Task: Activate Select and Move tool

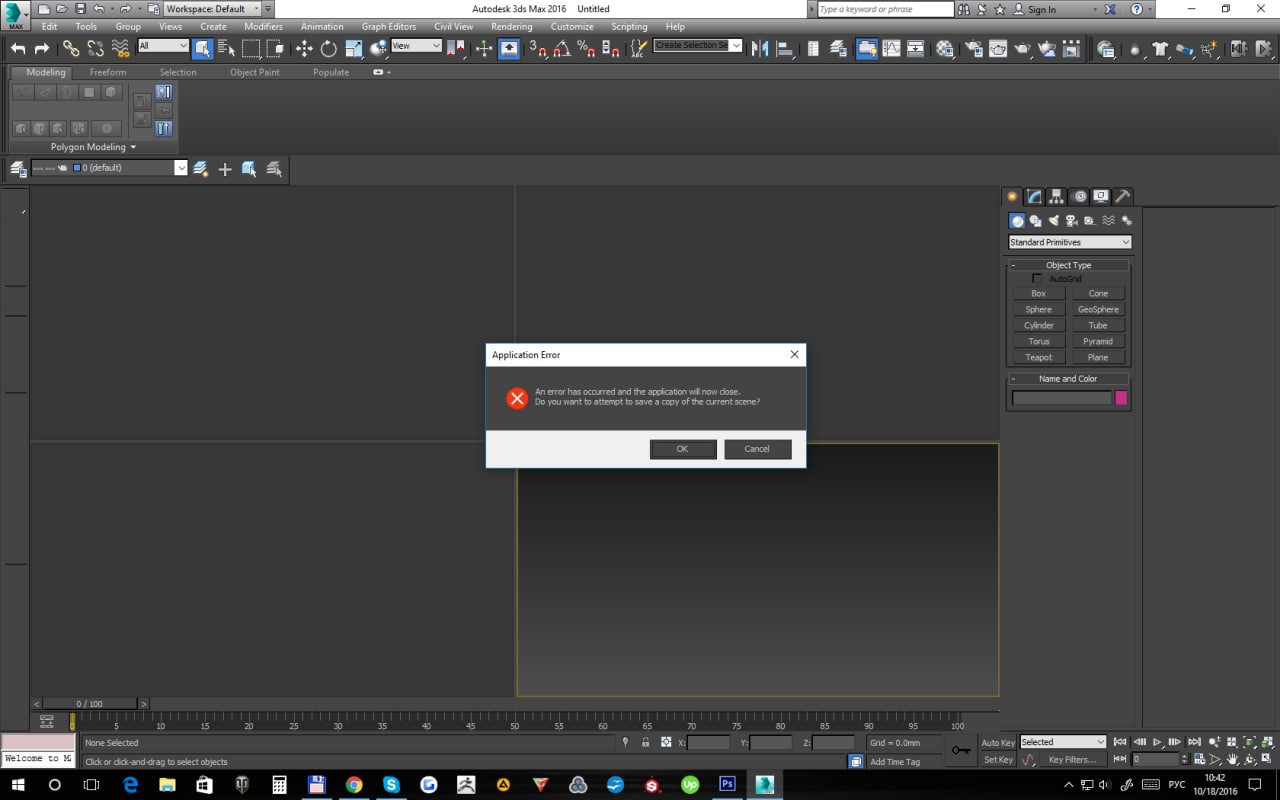Action: point(305,48)
